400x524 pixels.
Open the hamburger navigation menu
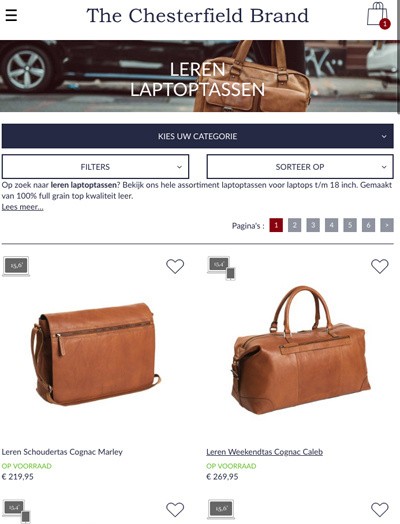[x=11, y=15]
